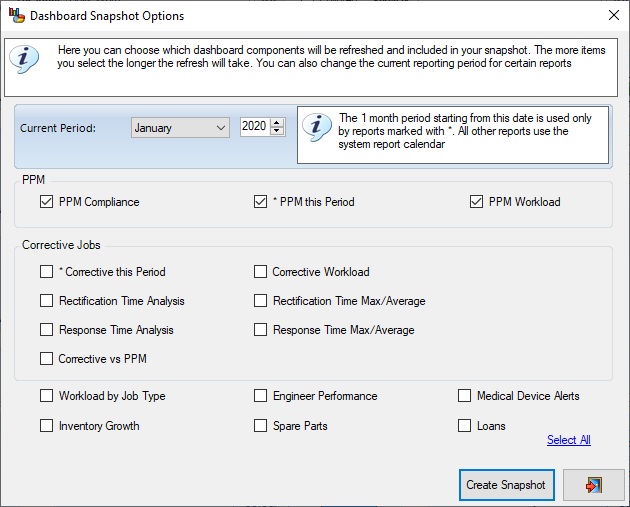Click the dashboard chart icon in title bar
The image size is (630, 507).
16,15
